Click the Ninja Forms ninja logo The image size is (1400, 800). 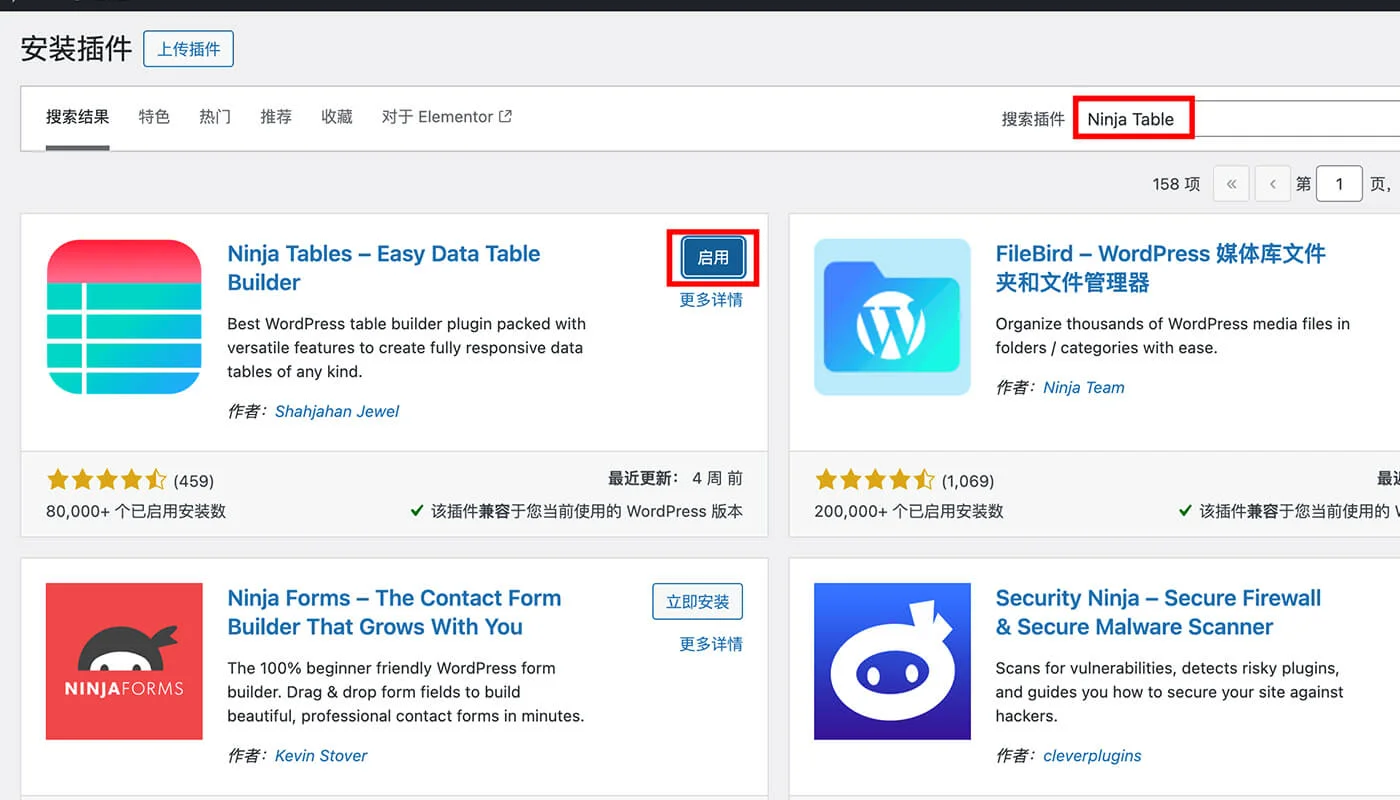[x=124, y=661]
